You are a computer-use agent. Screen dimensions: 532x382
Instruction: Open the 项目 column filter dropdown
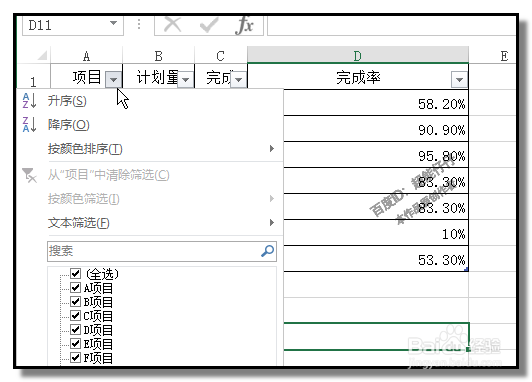point(113,80)
